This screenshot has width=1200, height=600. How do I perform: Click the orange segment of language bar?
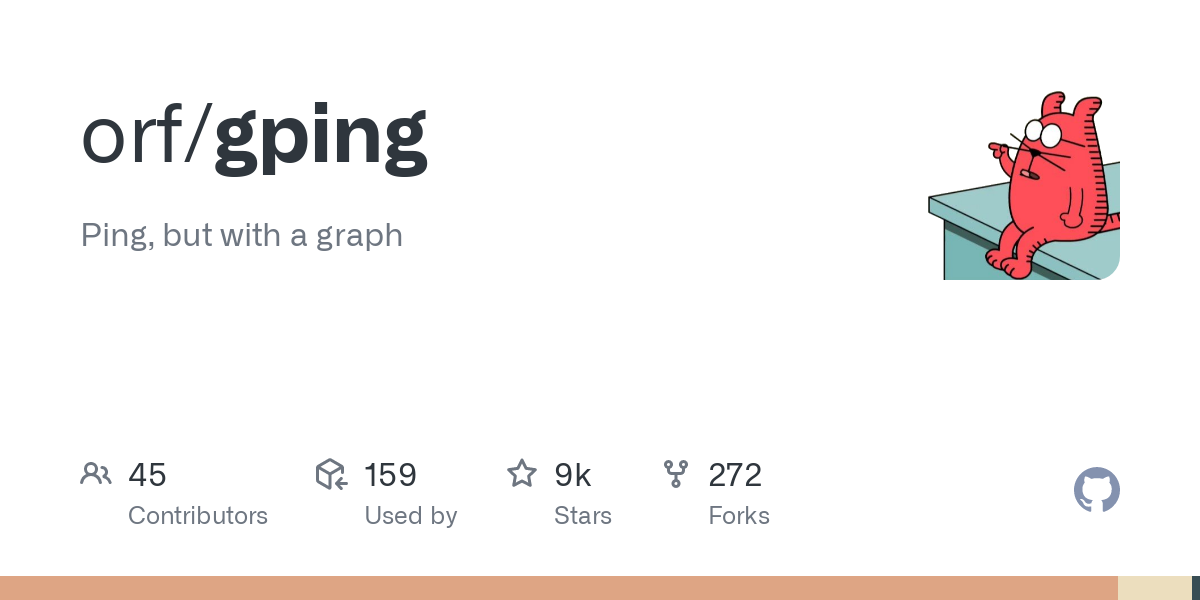click(x=559, y=588)
